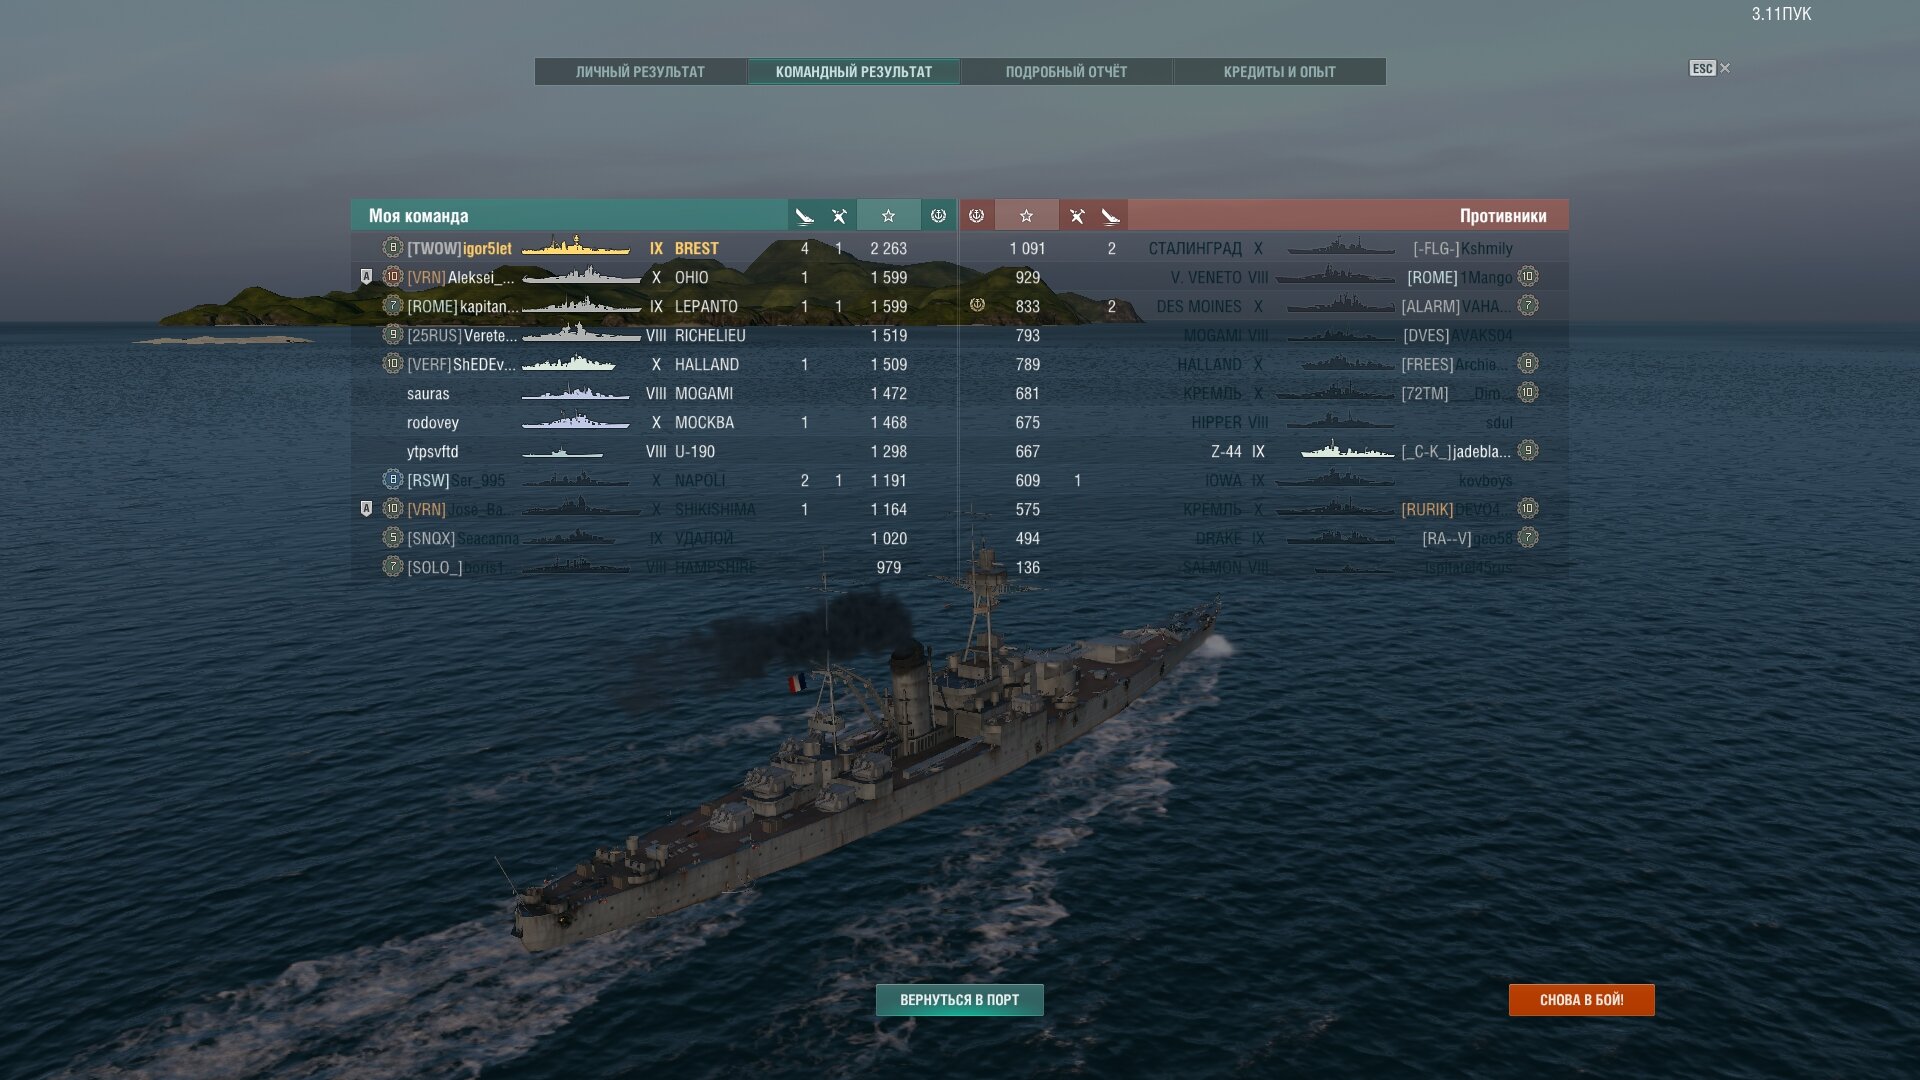Switch to Подробный отчёт tab

1066,72
